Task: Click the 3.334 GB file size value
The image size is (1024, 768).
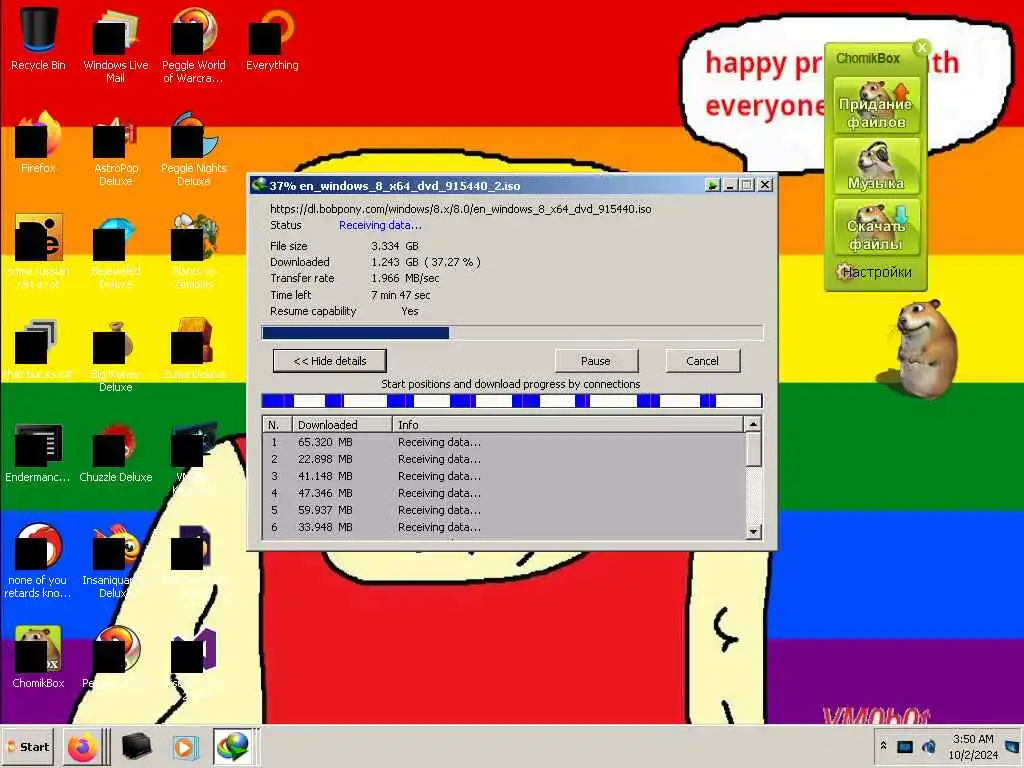Action: tap(394, 246)
